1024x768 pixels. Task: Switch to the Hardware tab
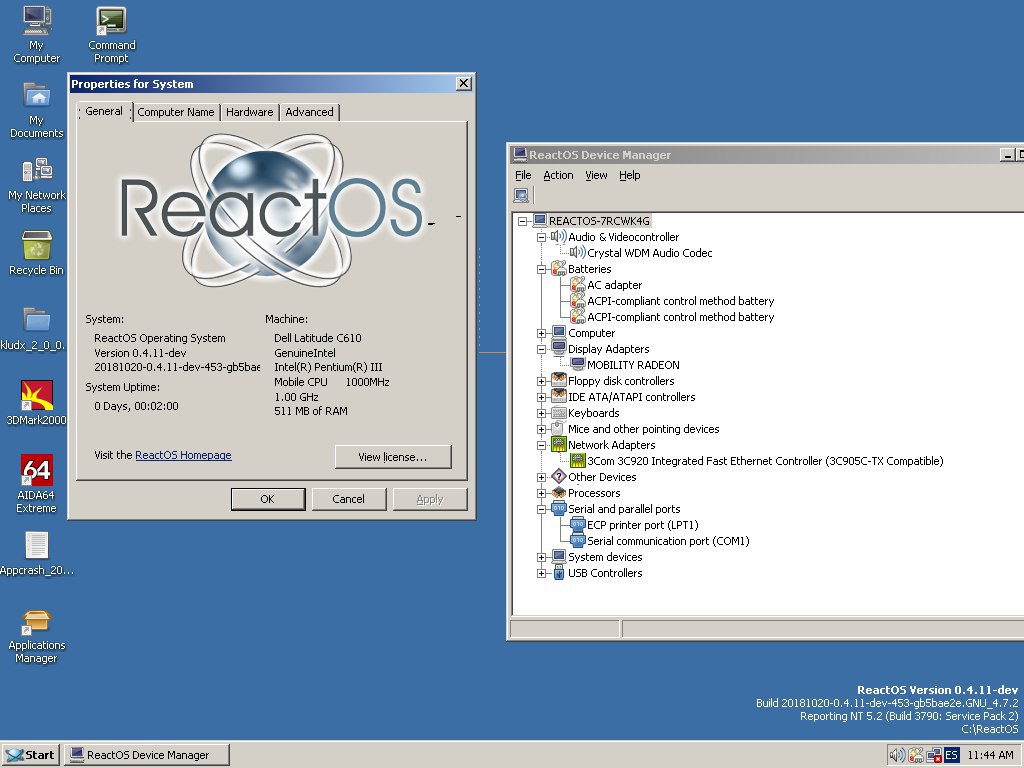pos(249,112)
